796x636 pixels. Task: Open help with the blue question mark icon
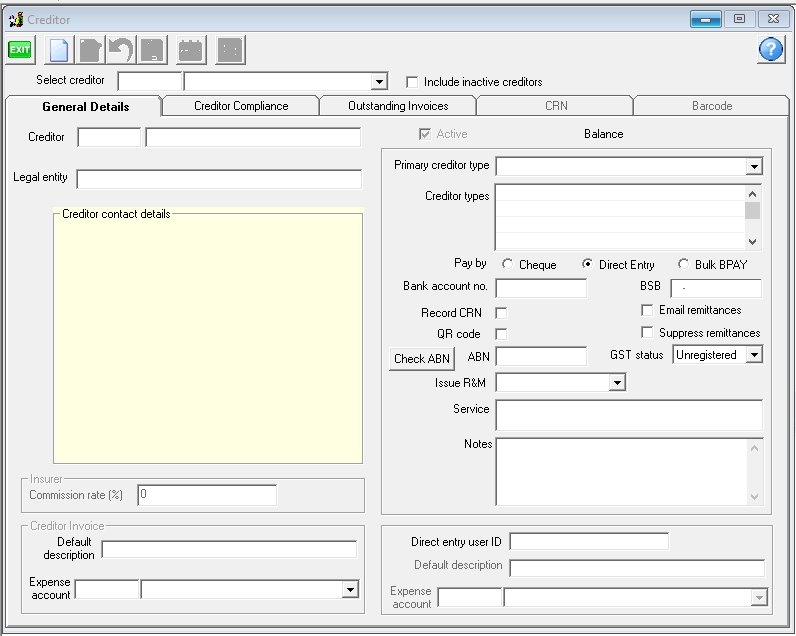point(770,49)
